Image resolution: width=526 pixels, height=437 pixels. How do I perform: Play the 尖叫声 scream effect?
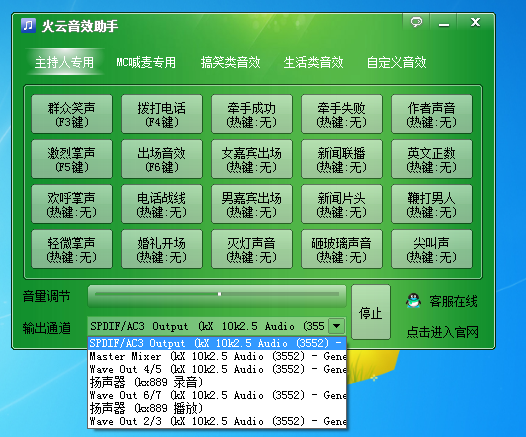[x=432, y=249]
